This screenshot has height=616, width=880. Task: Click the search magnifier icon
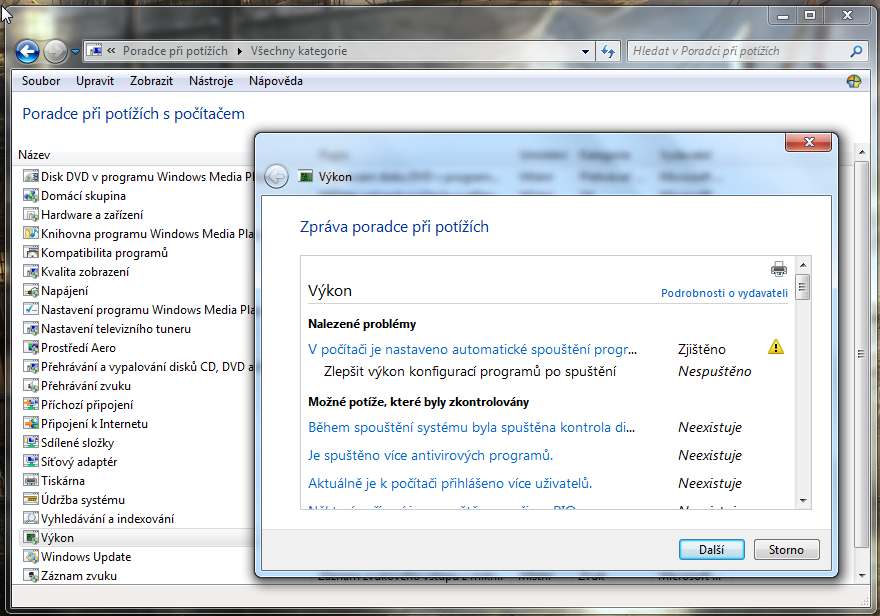click(x=855, y=51)
